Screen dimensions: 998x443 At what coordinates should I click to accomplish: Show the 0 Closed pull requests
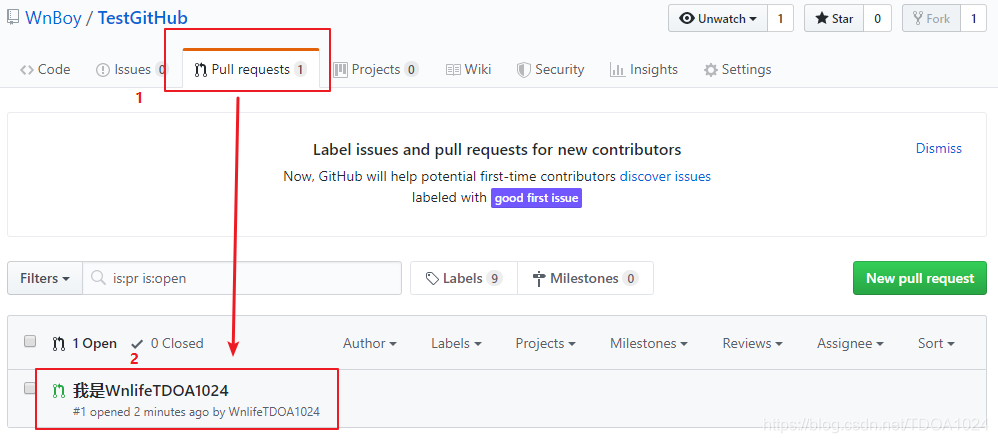coord(167,344)
